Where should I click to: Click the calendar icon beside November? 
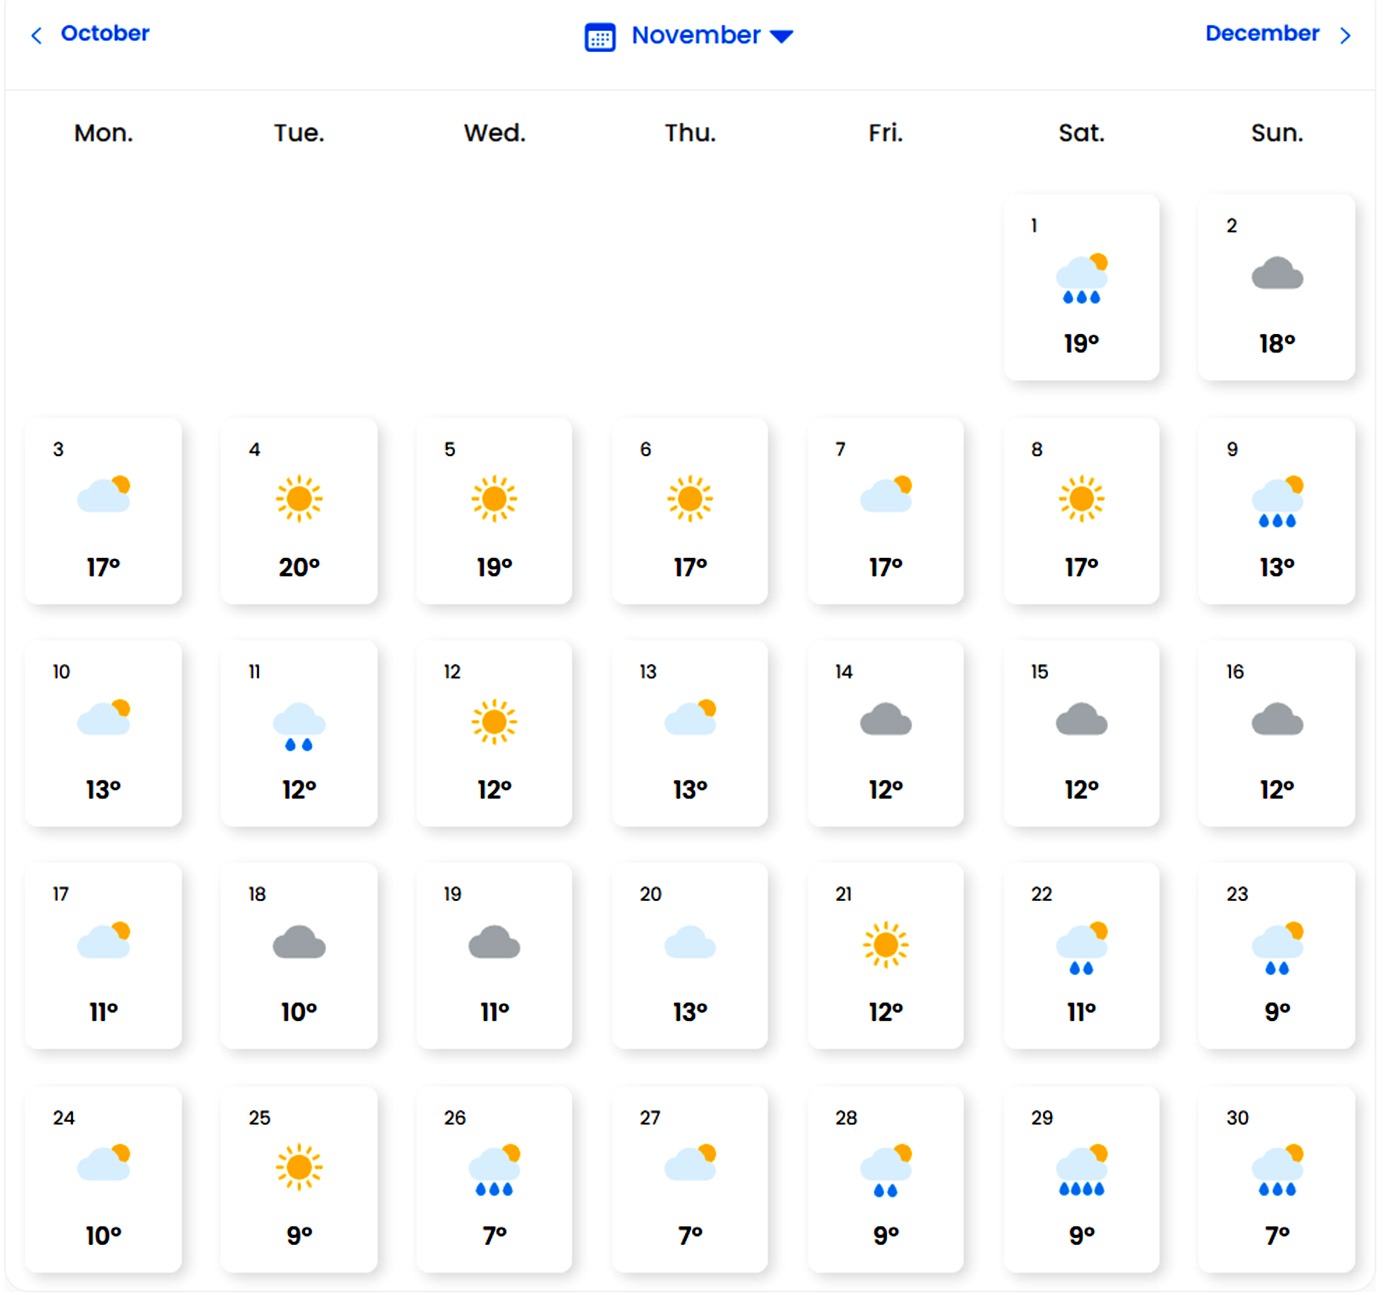(x=600, y=38)
